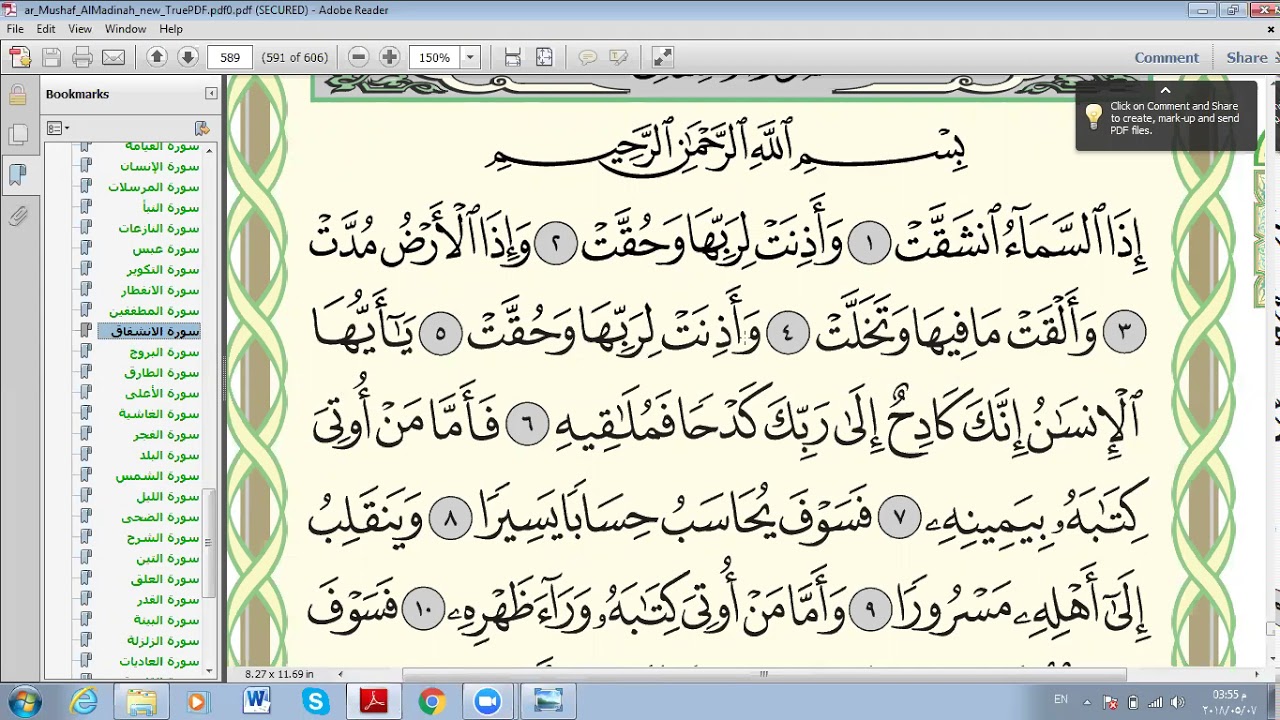Screen dimensions: 1280x720
Task: Open the Share pane
Action: click(x=1247, y=58)
